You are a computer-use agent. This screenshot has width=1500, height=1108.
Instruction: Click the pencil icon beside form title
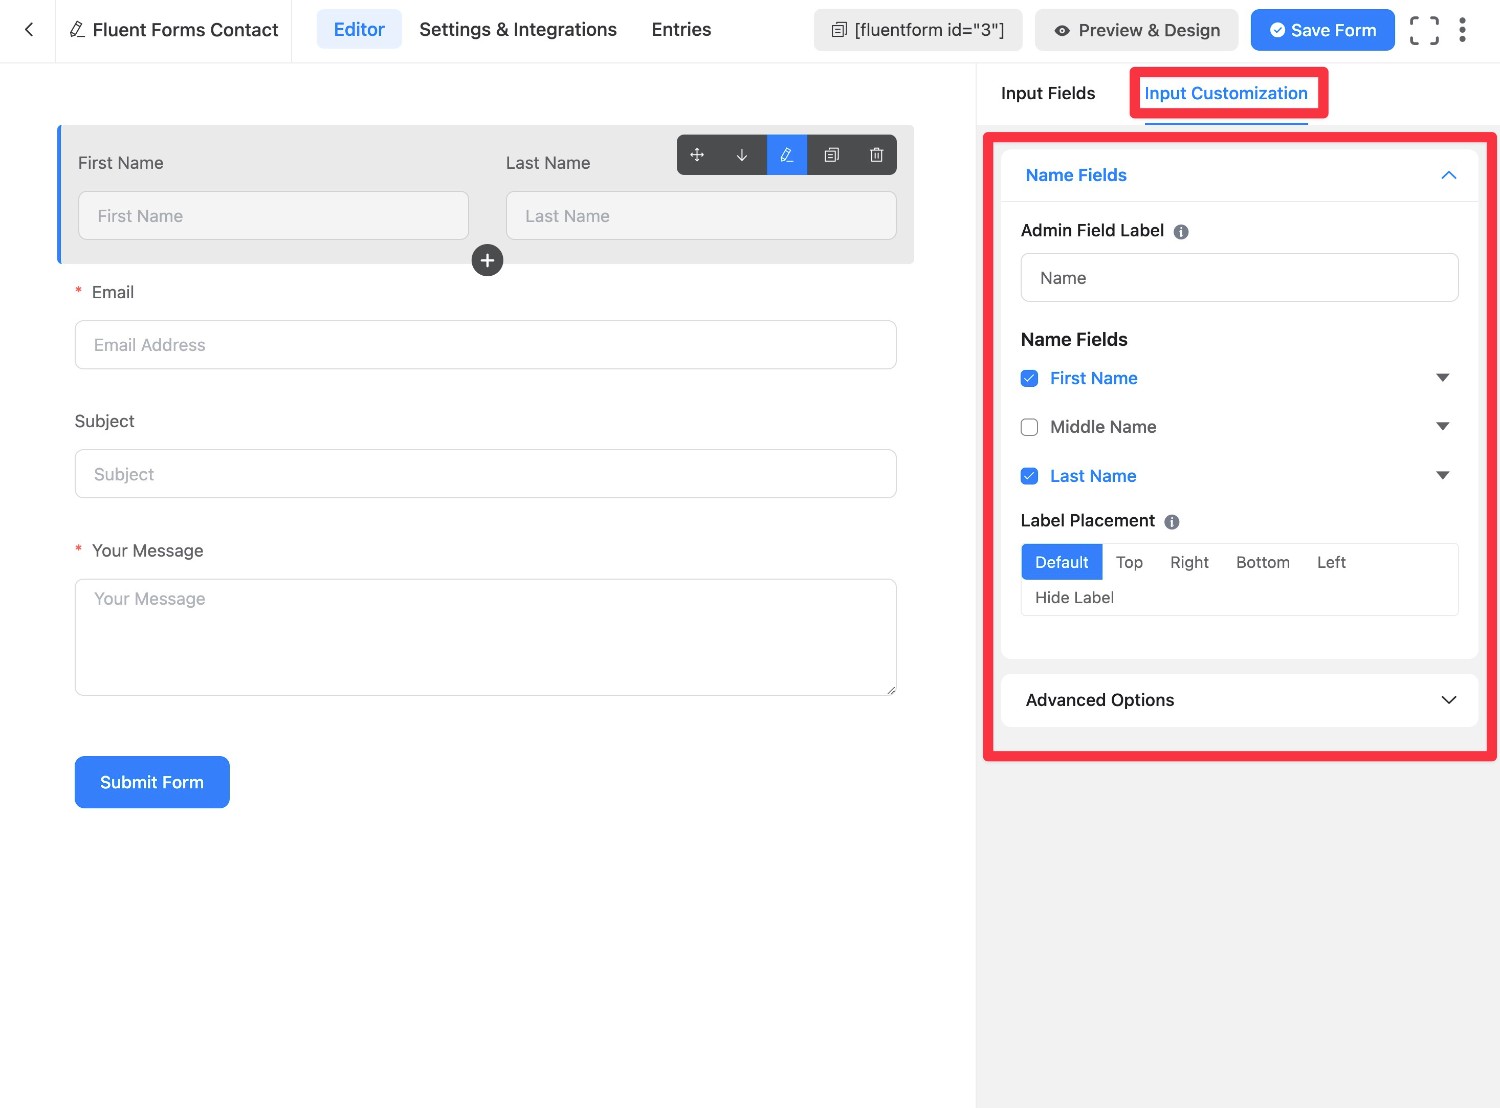click(x=77, y=30)
